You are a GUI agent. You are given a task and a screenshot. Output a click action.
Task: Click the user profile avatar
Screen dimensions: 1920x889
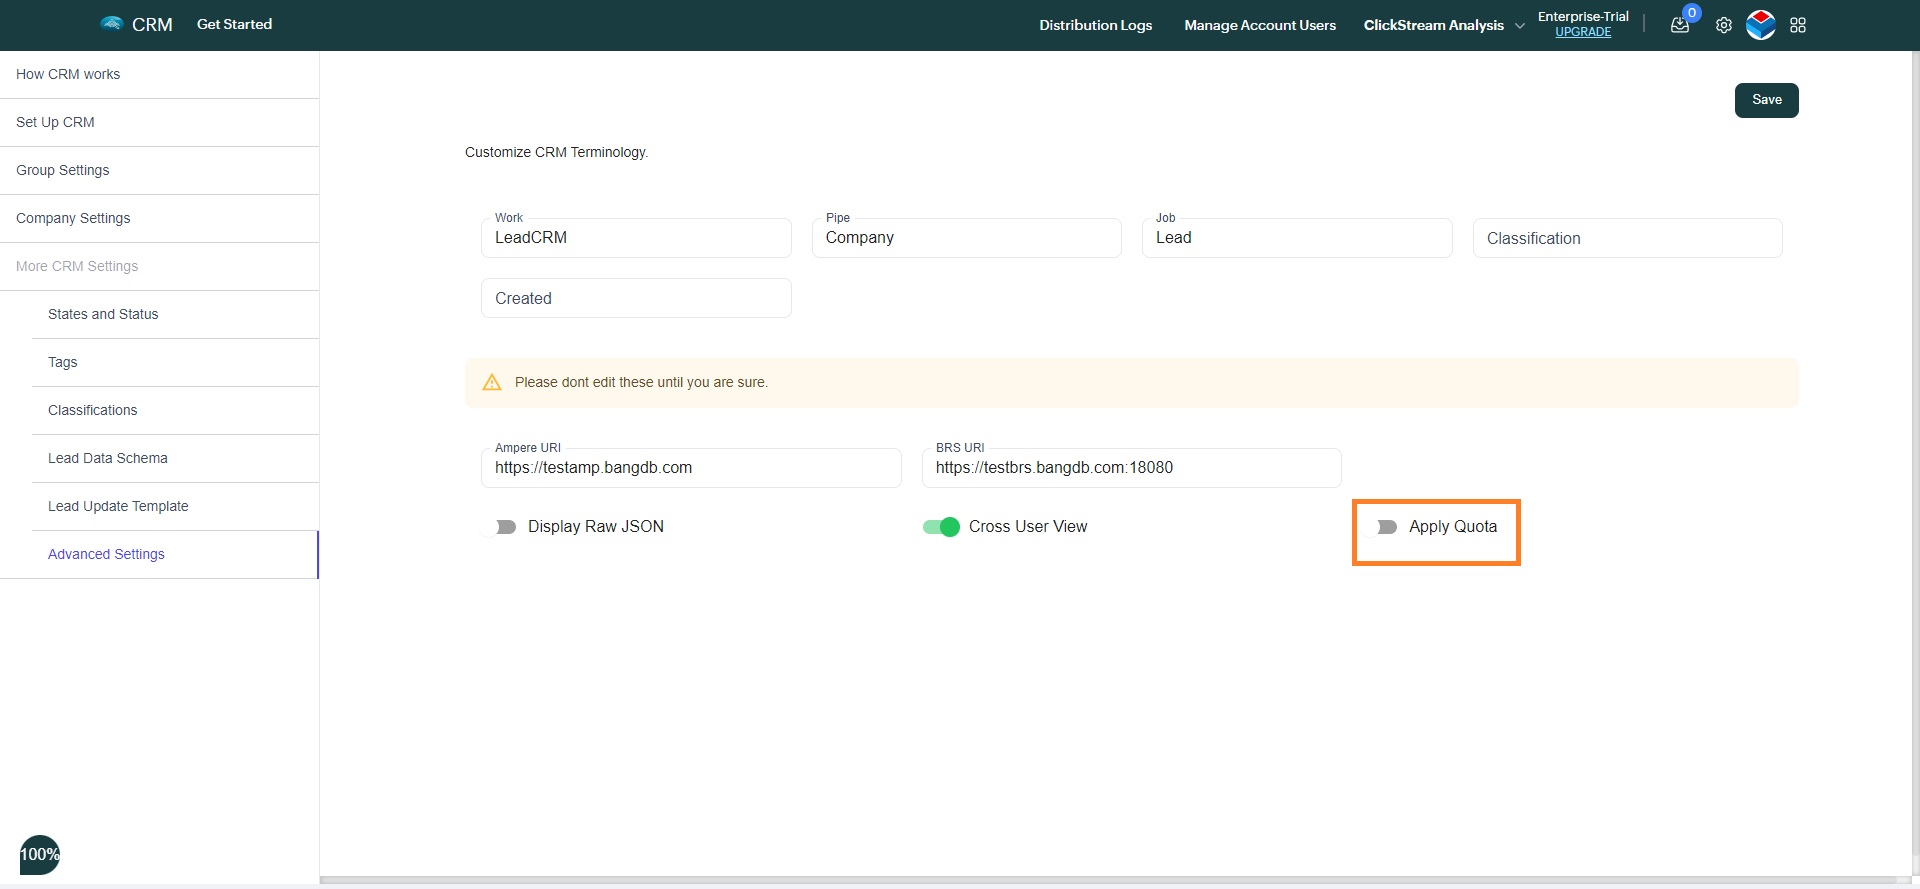click(x=1761, y=25)
